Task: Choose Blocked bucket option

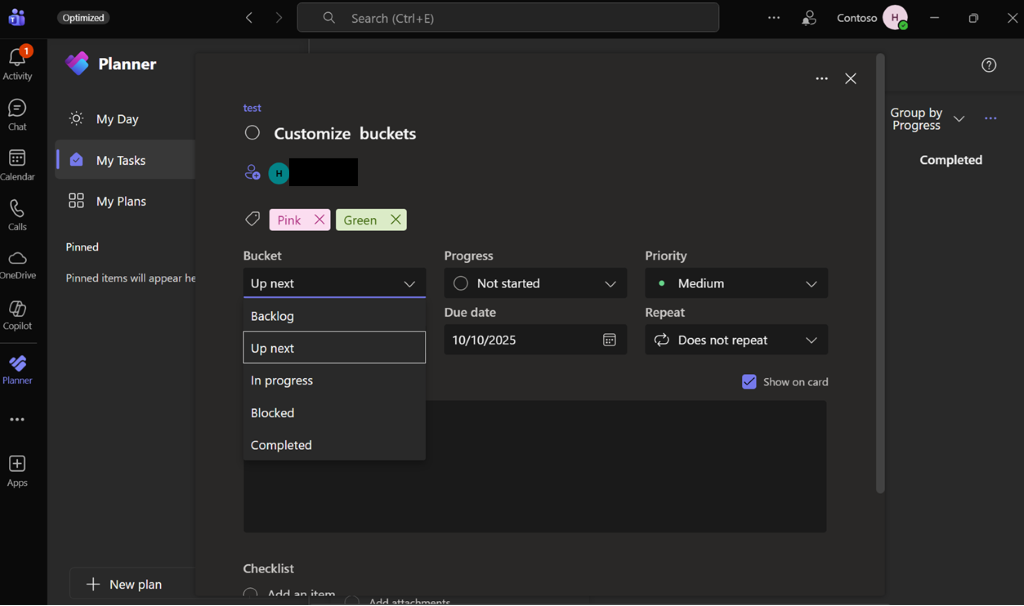Action: (x=334, y=413)
